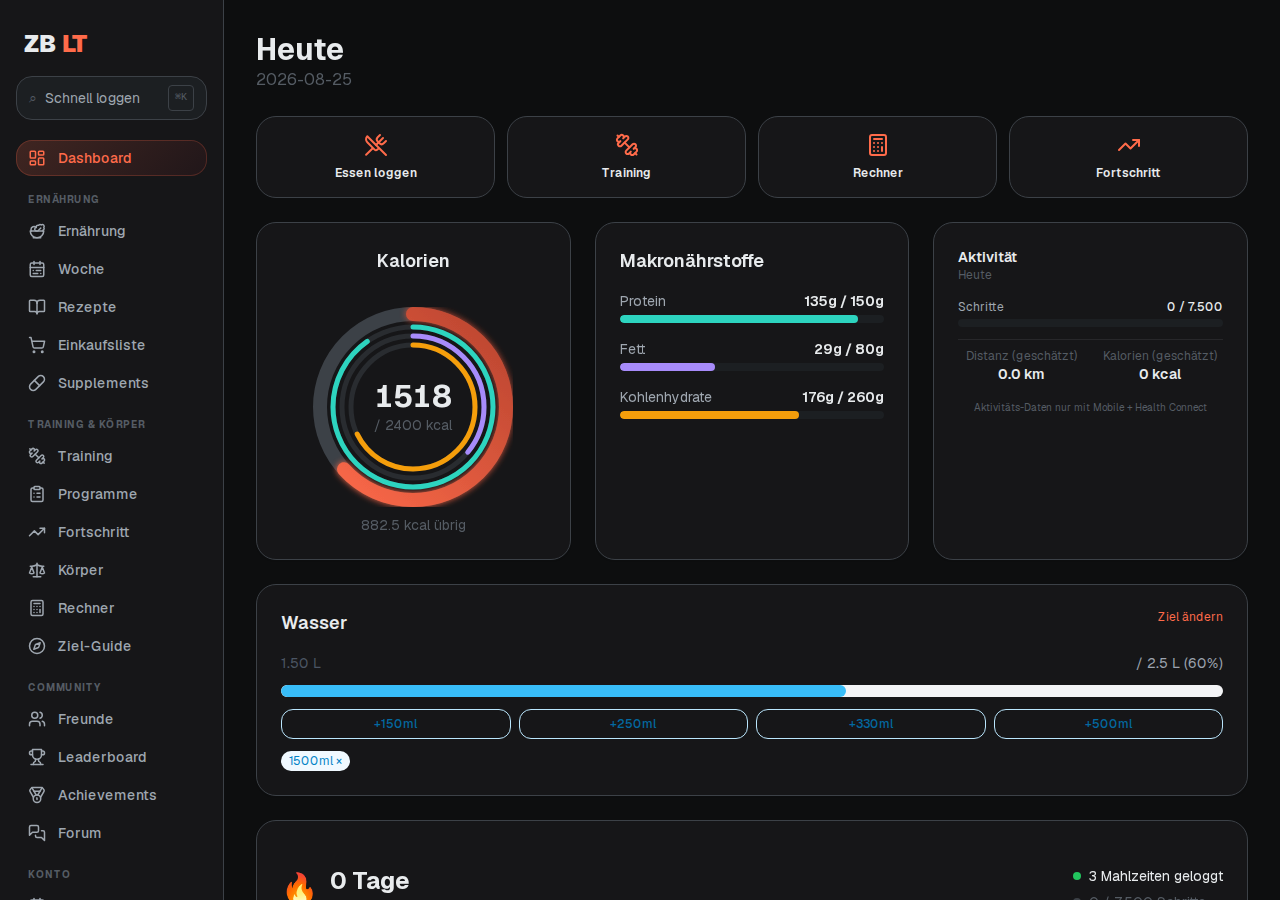
Task: Click the '/ 2.5 L (60%)' water goal text
Action: 1180,663
